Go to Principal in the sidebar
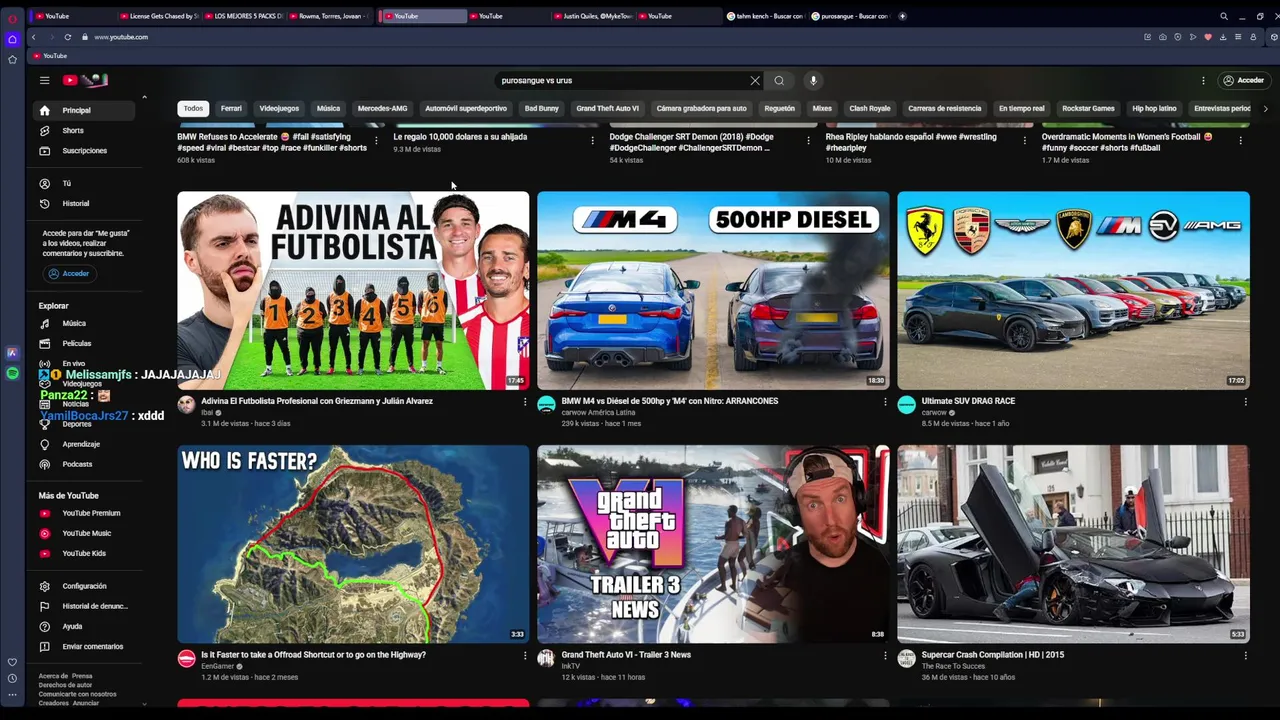The image size is (1280, 720). pos(84,110)
